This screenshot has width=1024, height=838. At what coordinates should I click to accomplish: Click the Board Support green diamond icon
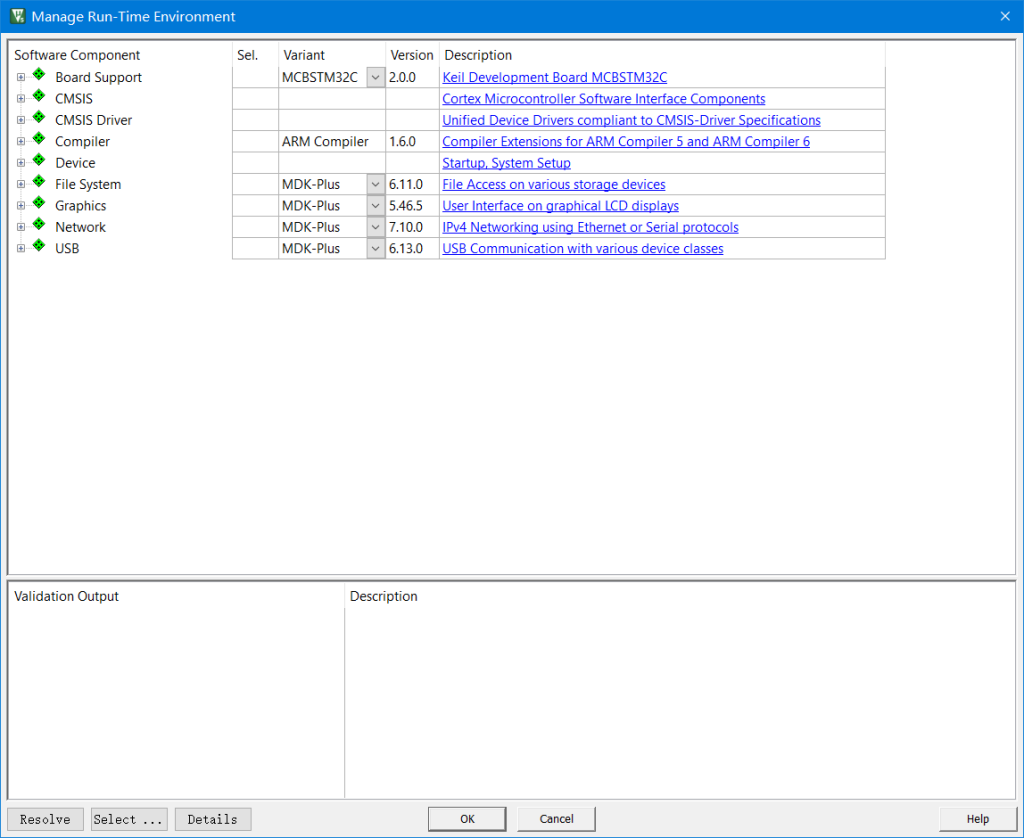(39, 74)
